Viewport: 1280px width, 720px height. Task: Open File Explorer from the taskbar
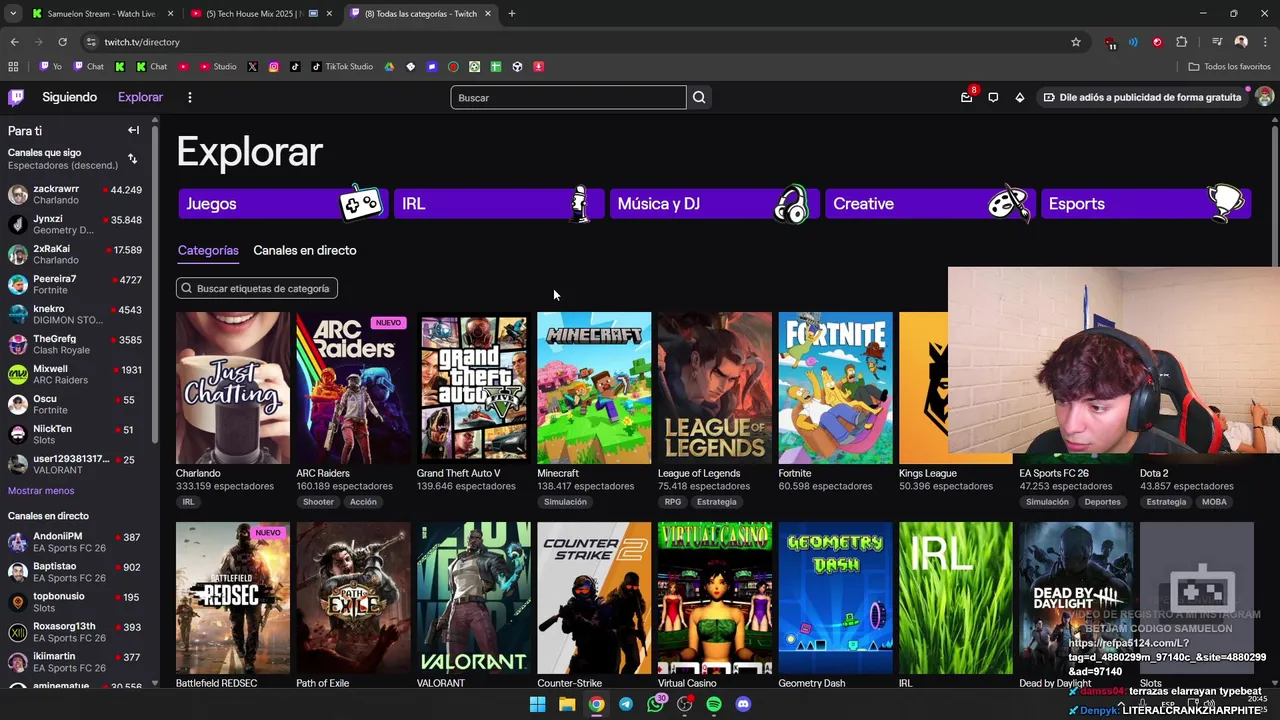click(x=567, y=704)
